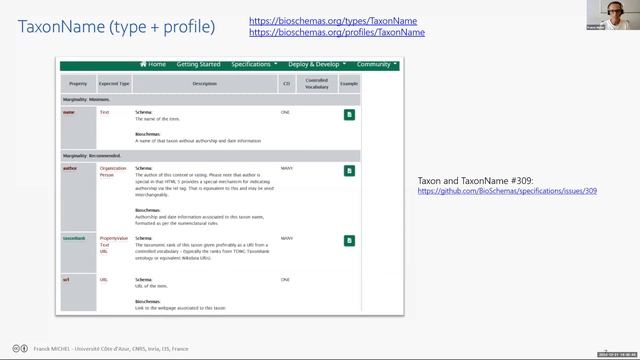Expand the Deploy & Develop dropdown

click(317, 64)
